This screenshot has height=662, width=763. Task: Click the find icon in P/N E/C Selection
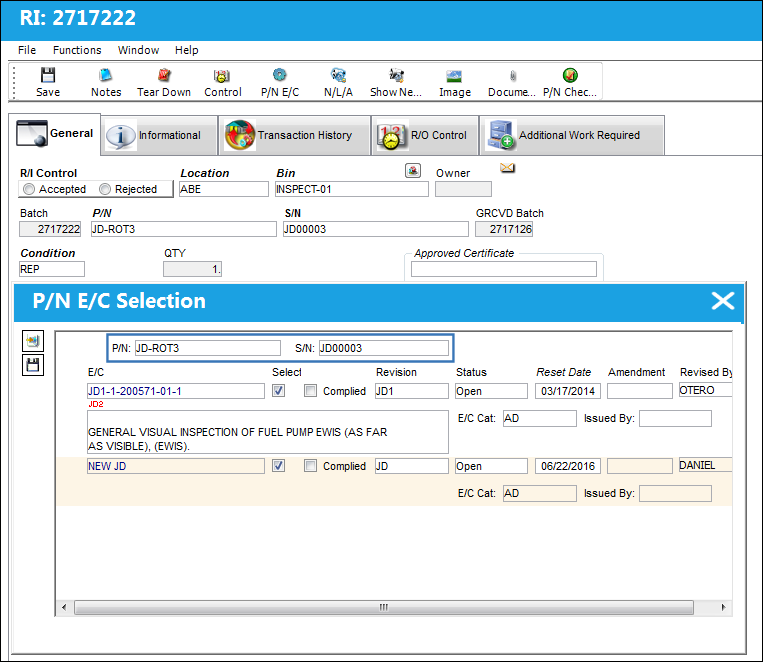click(x=33, y=341)
